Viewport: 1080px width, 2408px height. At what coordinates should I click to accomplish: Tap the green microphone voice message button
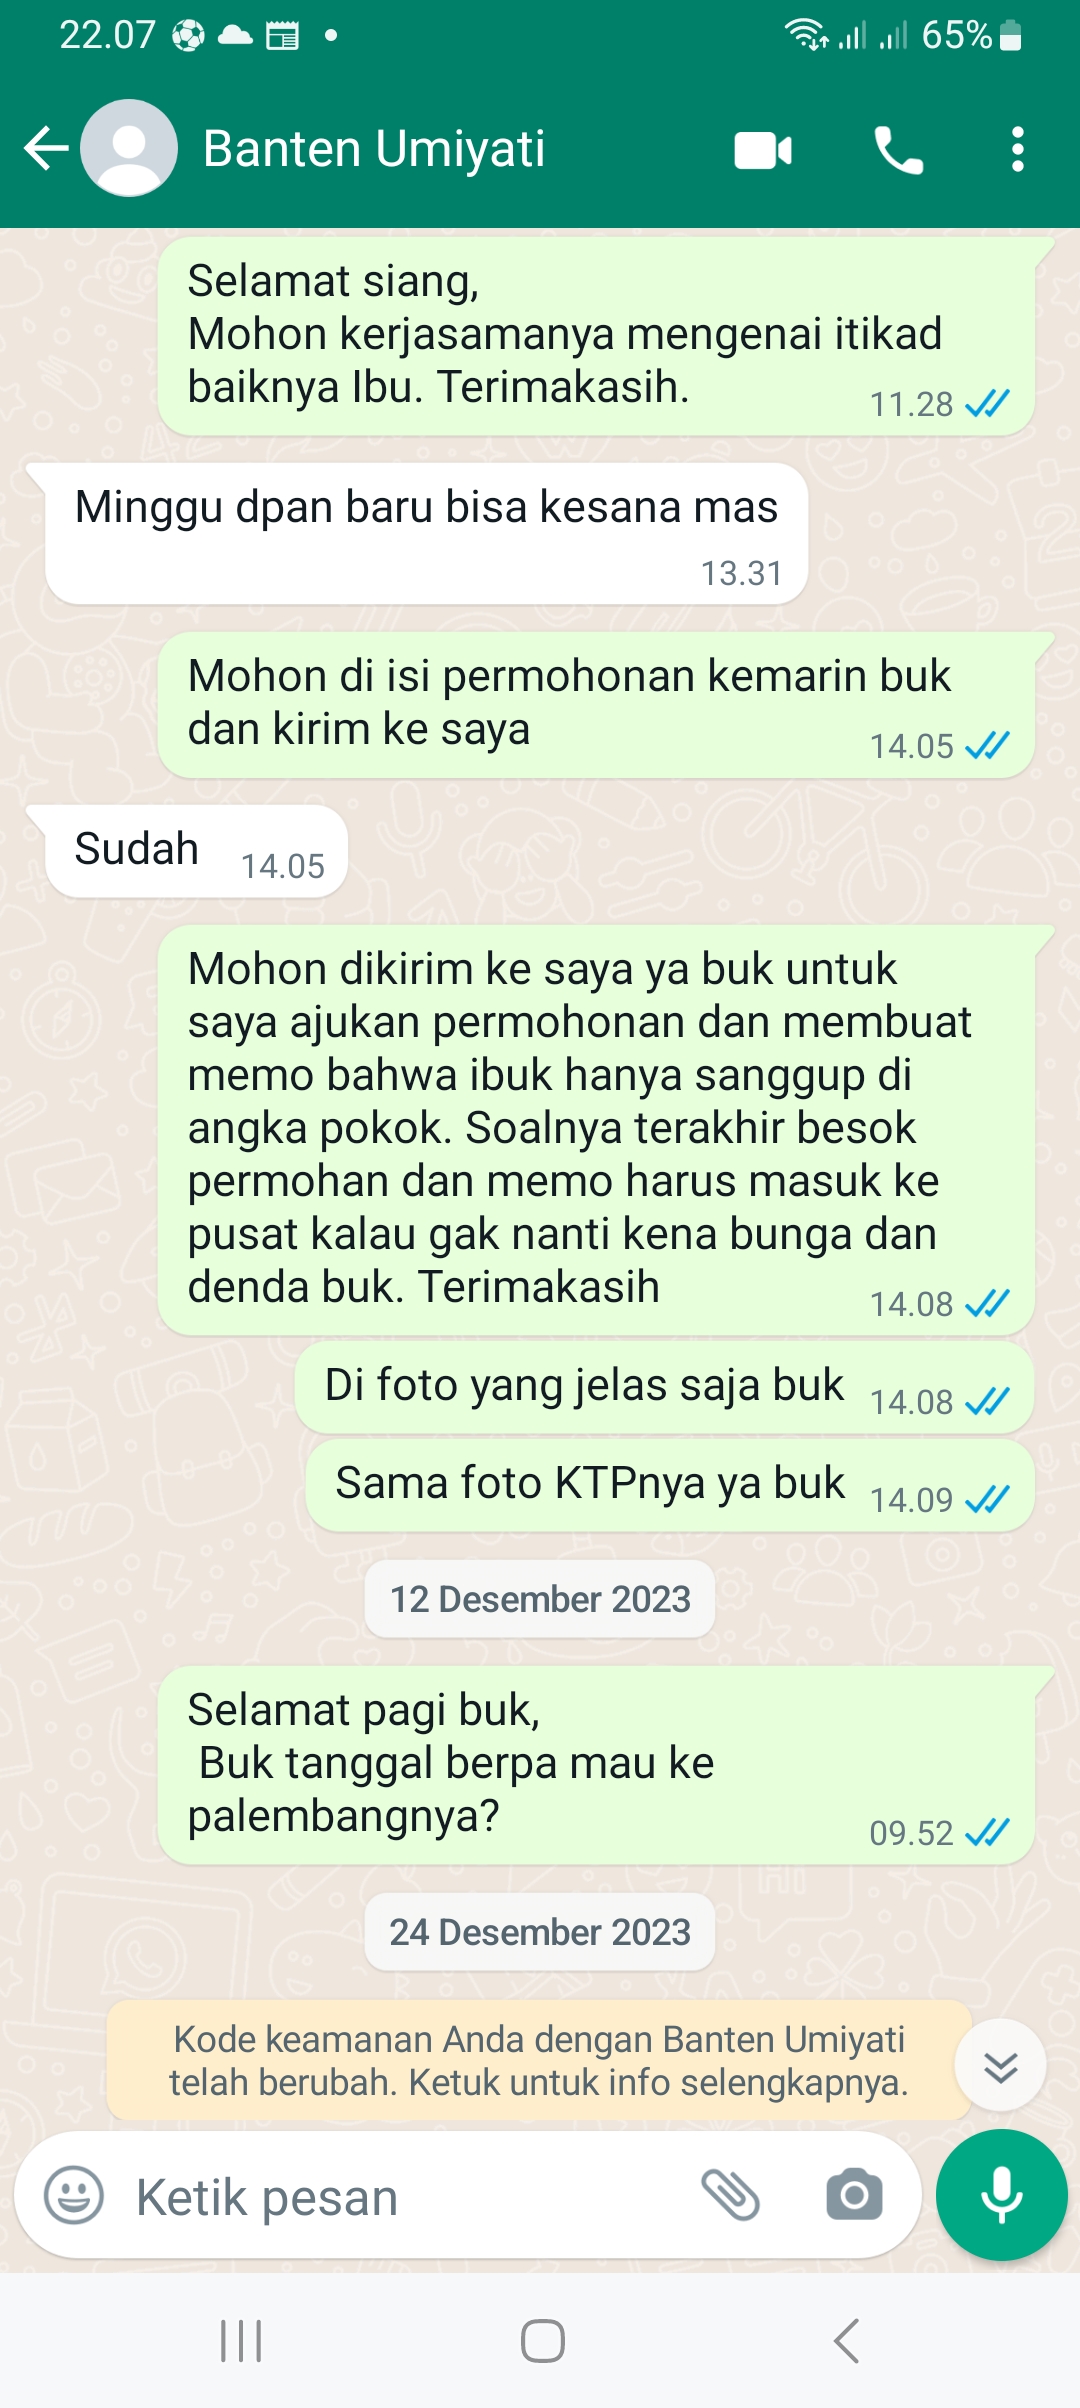click(x=1001, y=2195)
